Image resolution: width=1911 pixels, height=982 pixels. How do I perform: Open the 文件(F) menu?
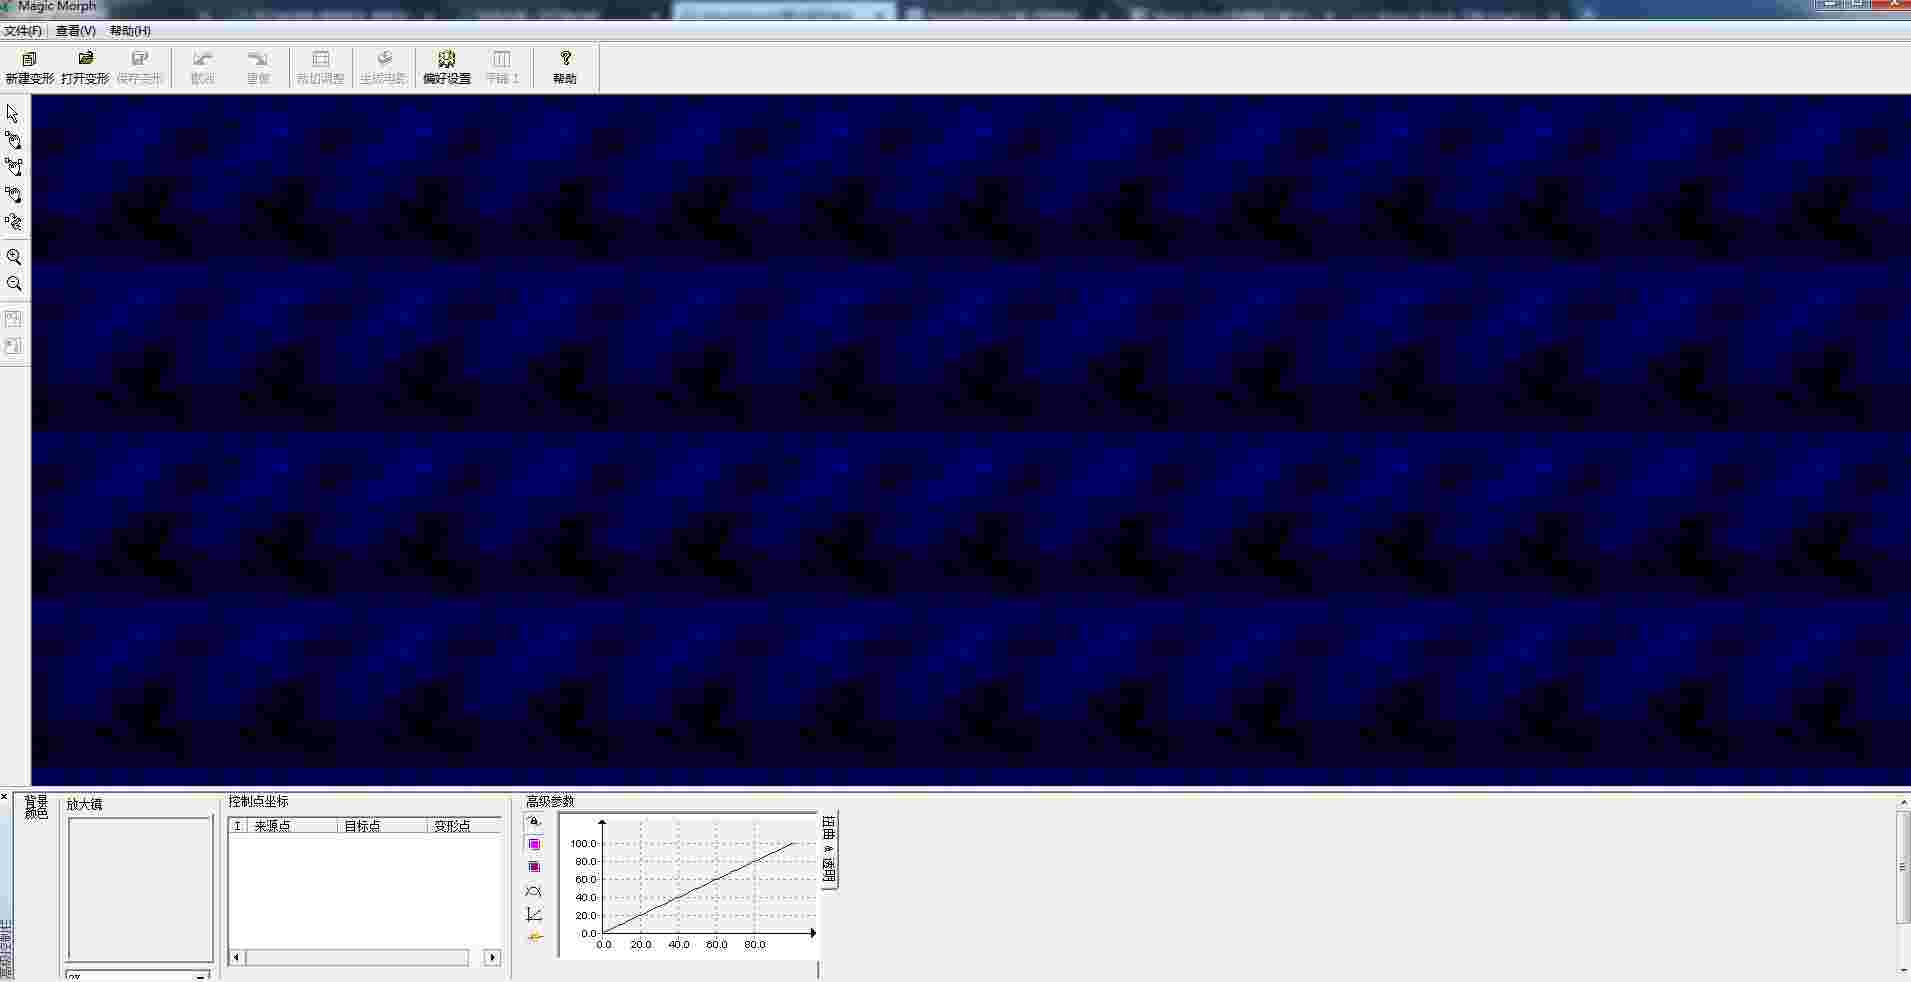tap(22, 31)
